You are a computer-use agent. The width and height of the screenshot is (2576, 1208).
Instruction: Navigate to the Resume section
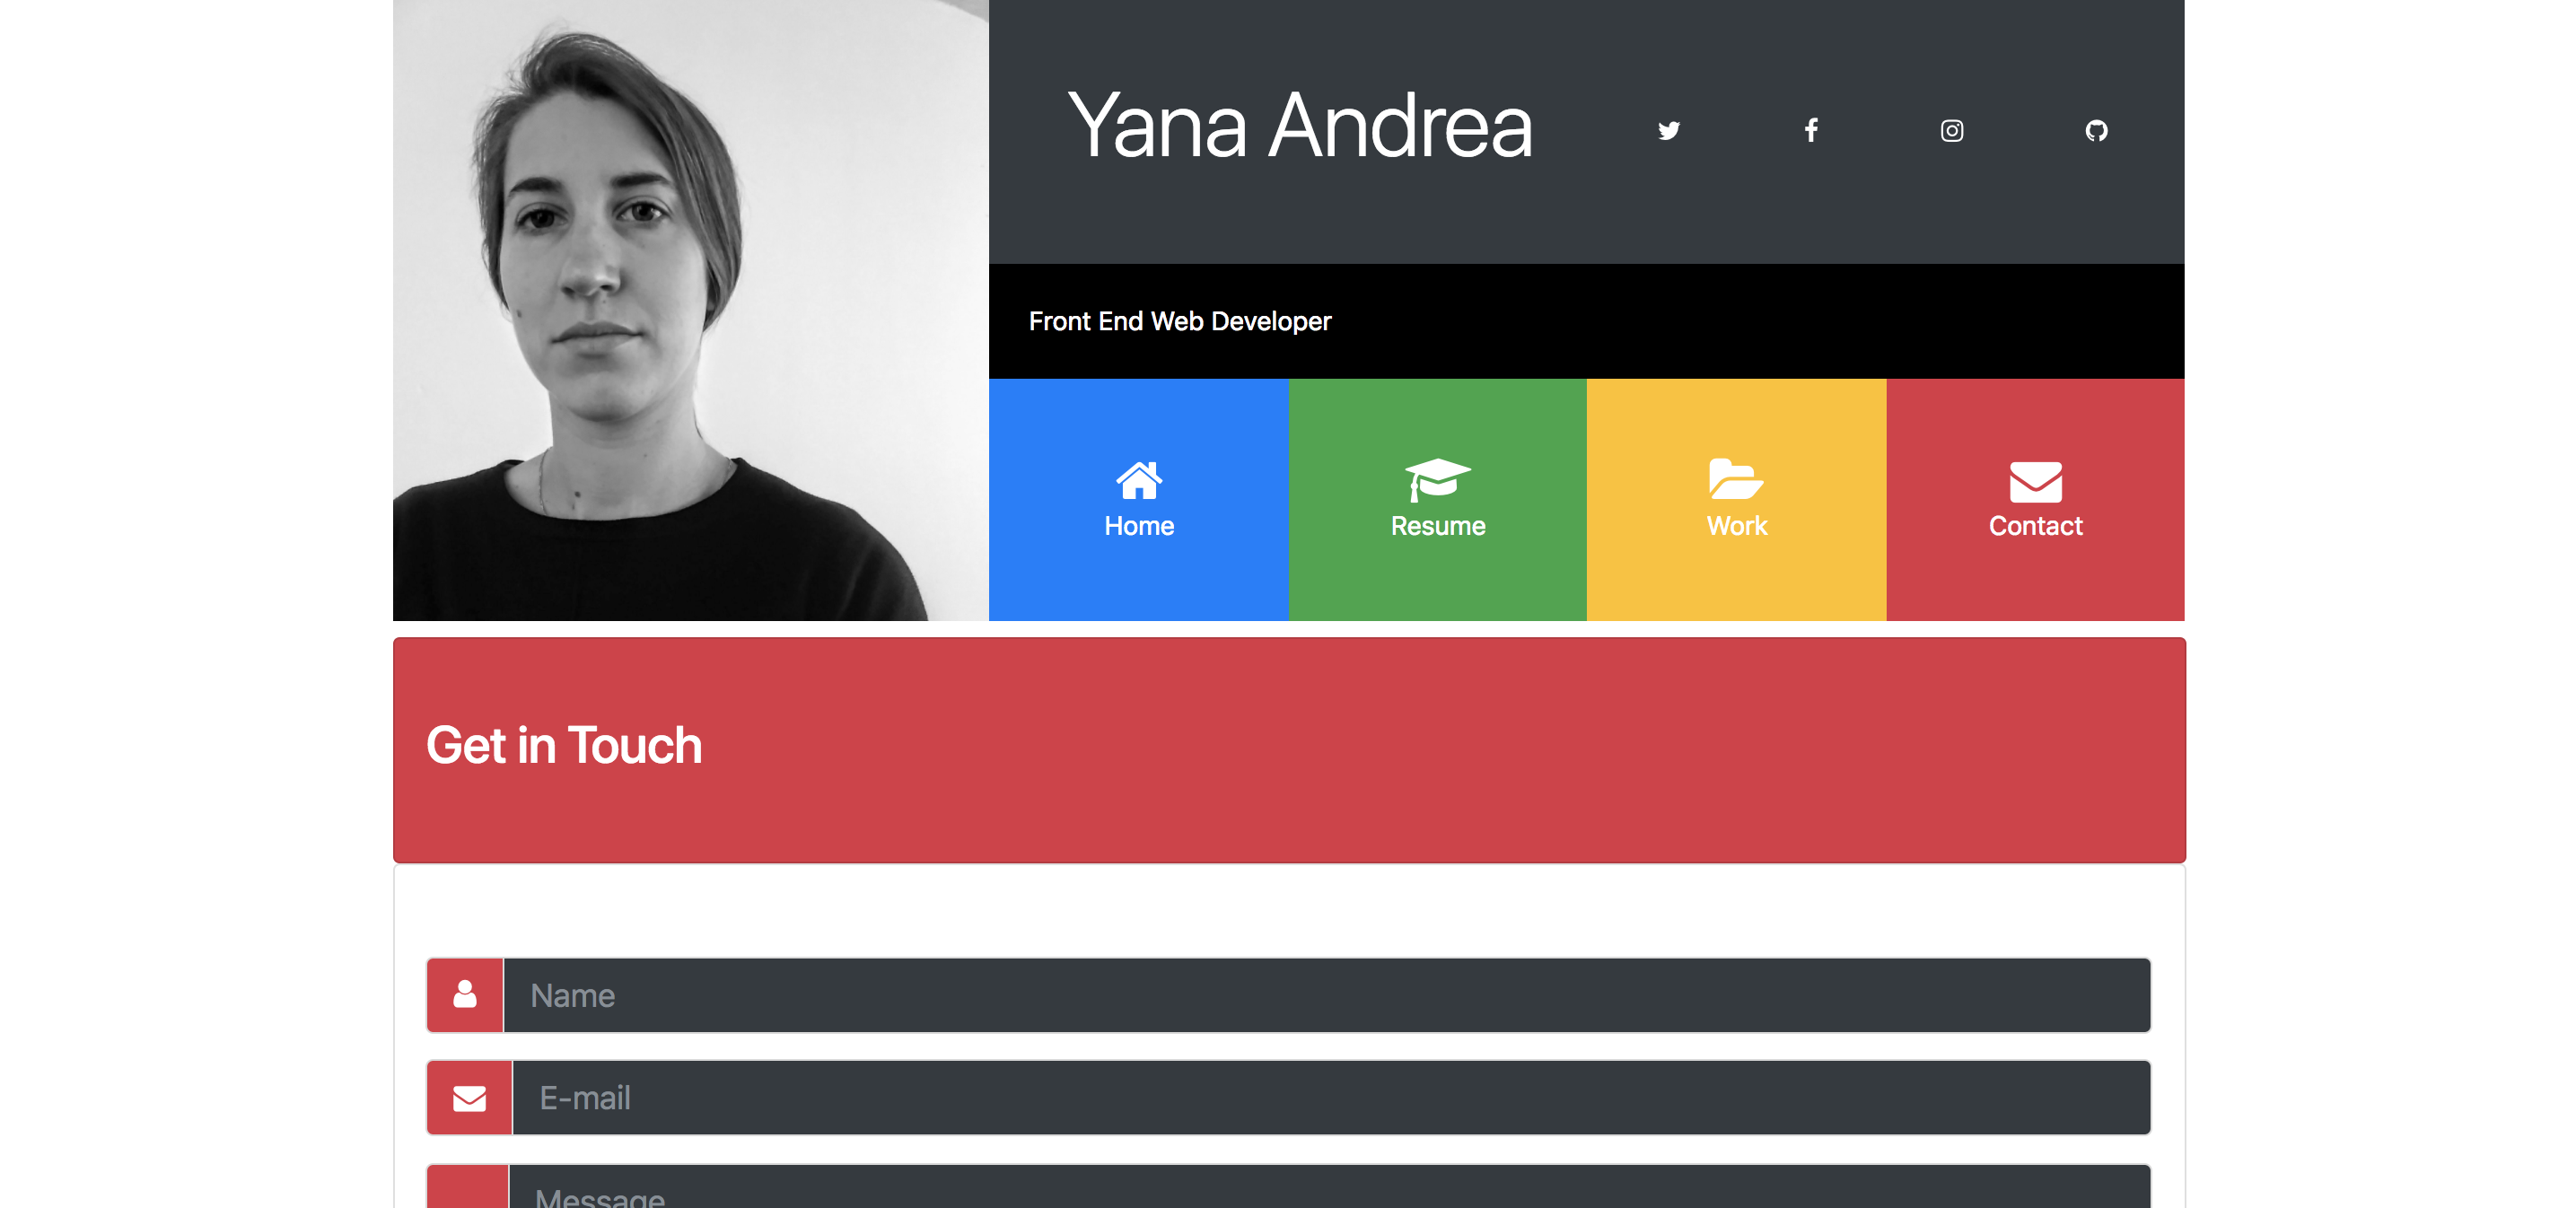1437,525
